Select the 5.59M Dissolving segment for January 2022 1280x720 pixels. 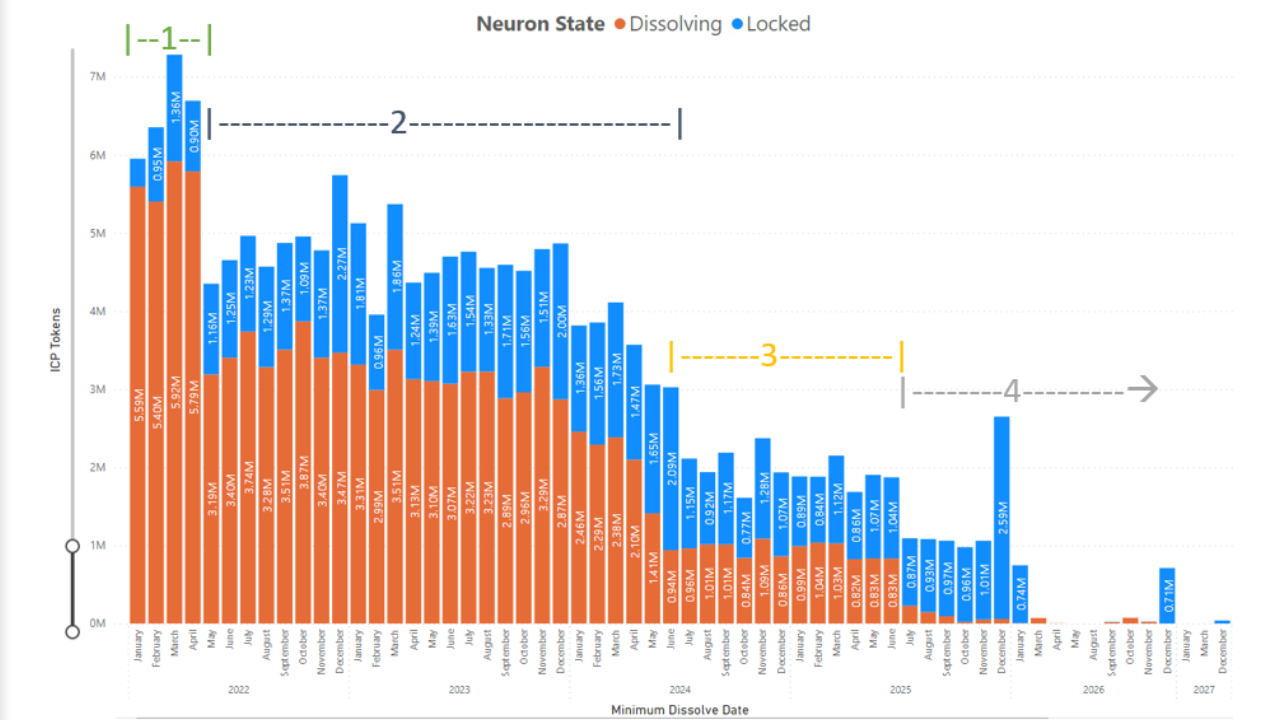pyautogui.click(x=138, y=405)
